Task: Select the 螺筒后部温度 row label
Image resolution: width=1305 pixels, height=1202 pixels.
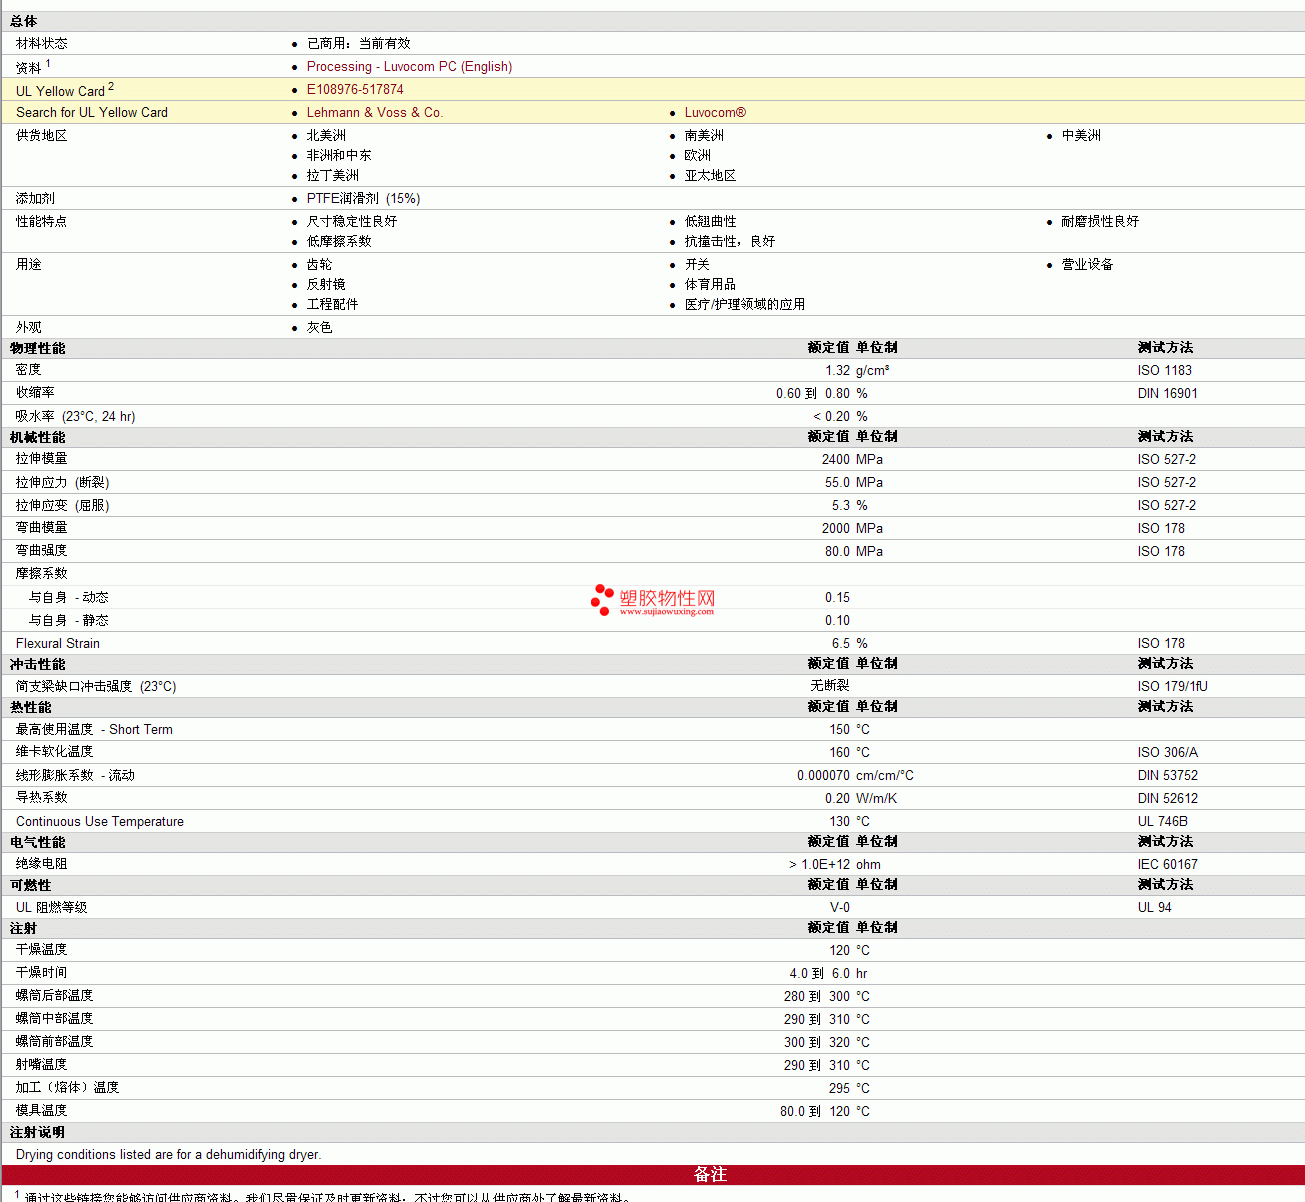Action: click(55, 995)
